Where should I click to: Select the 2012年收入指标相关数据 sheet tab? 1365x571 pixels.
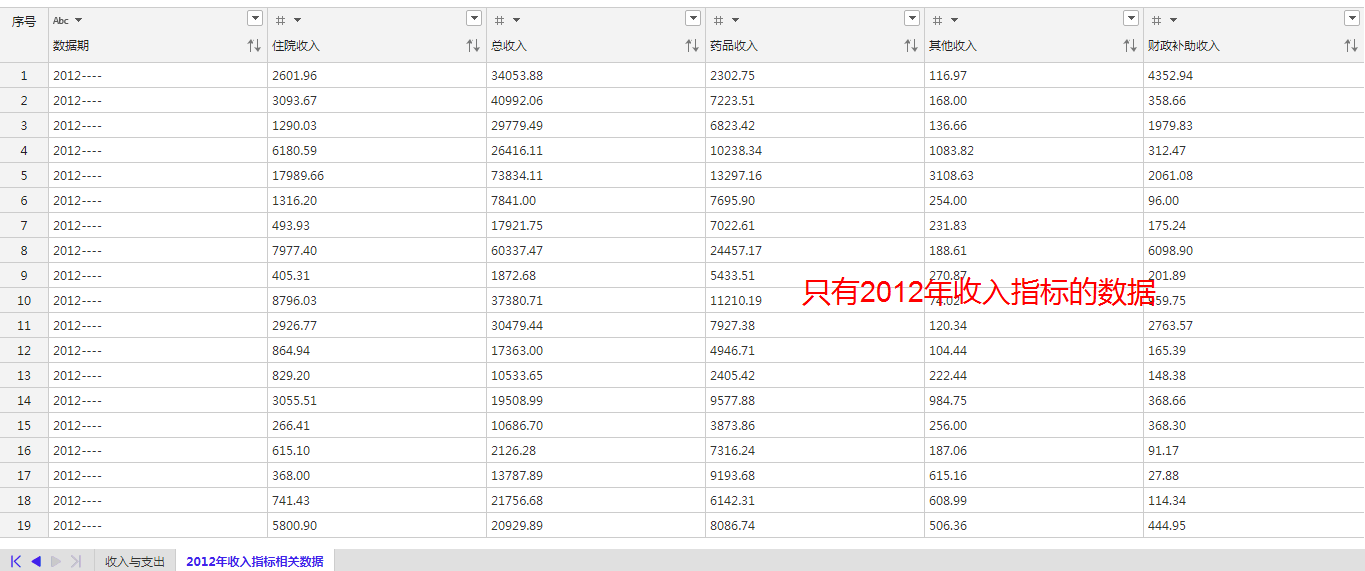[255, 561]
